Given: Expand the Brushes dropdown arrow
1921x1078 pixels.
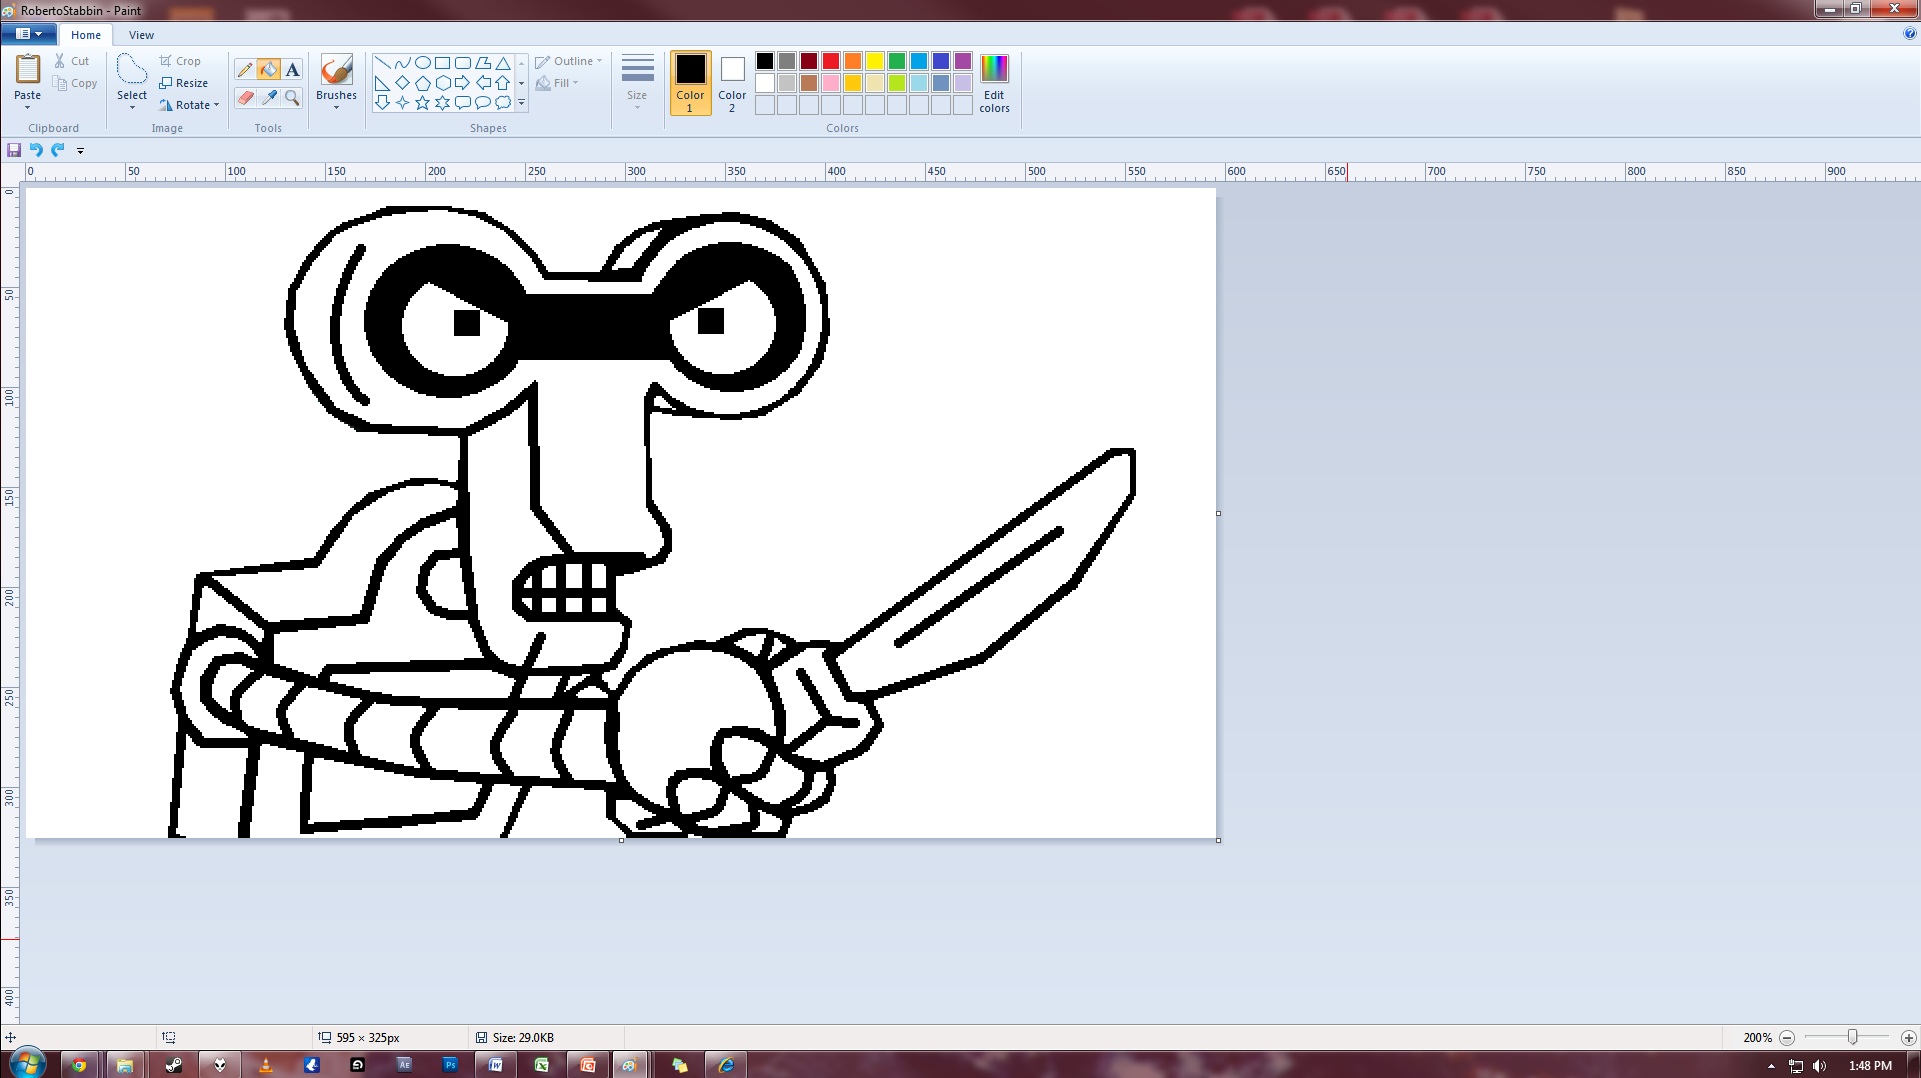Looking at the screenshot, I should [336, 107].
